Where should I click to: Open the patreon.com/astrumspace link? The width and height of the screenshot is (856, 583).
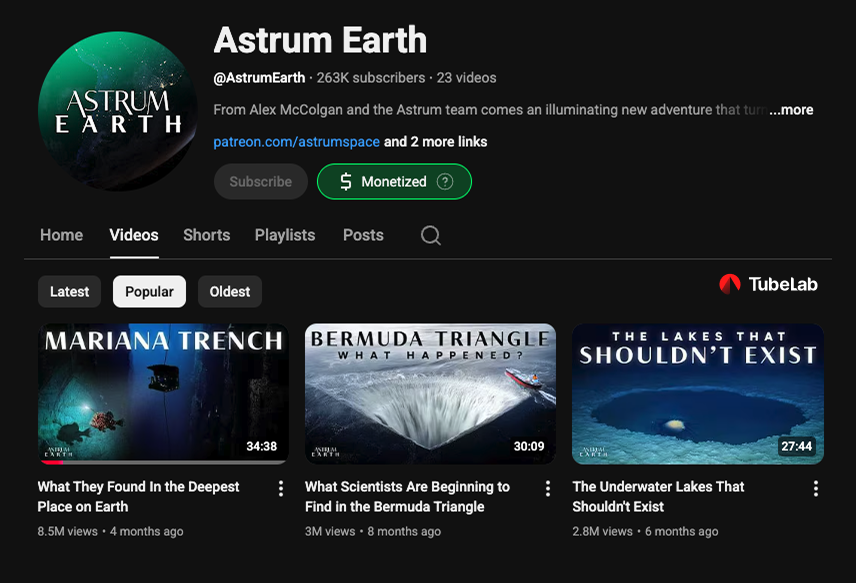click(296, 142)
